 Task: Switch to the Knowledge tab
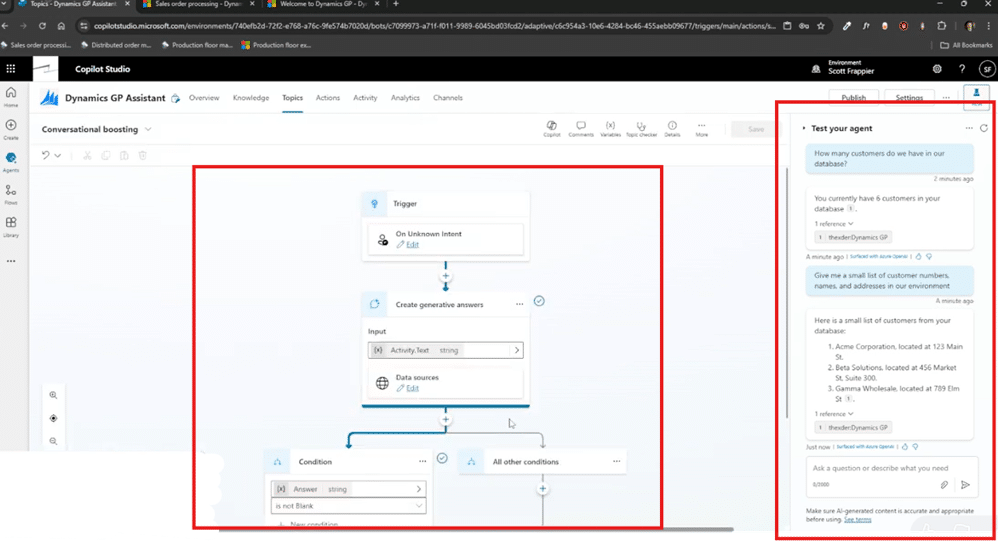251,98
